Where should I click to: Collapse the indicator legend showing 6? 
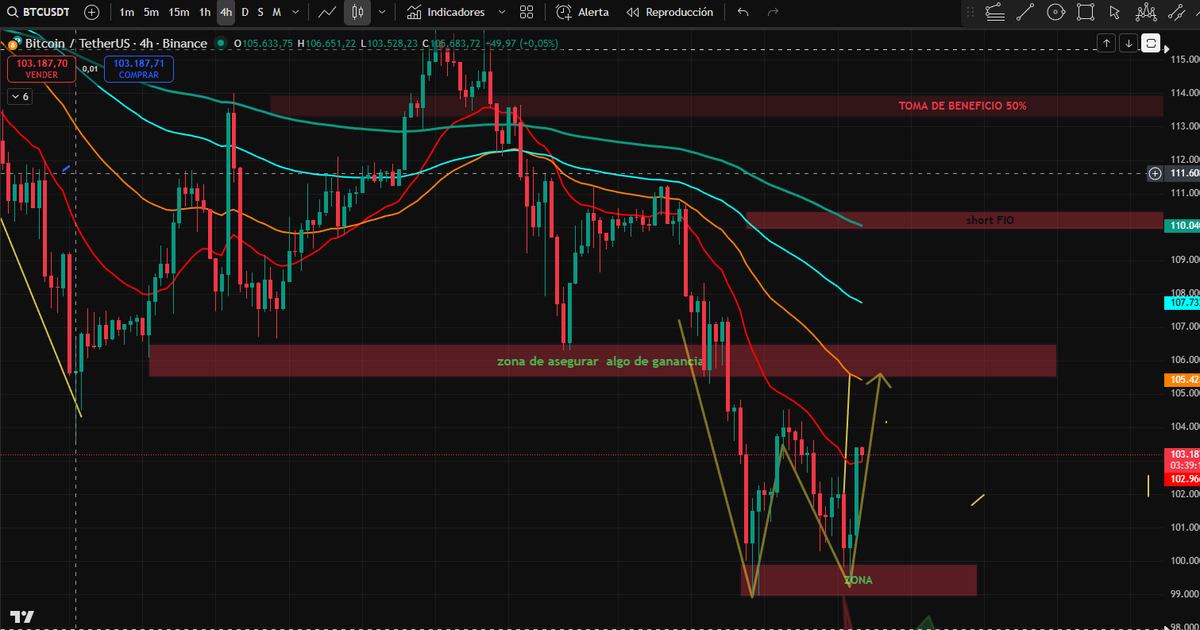tap(19, 97)
